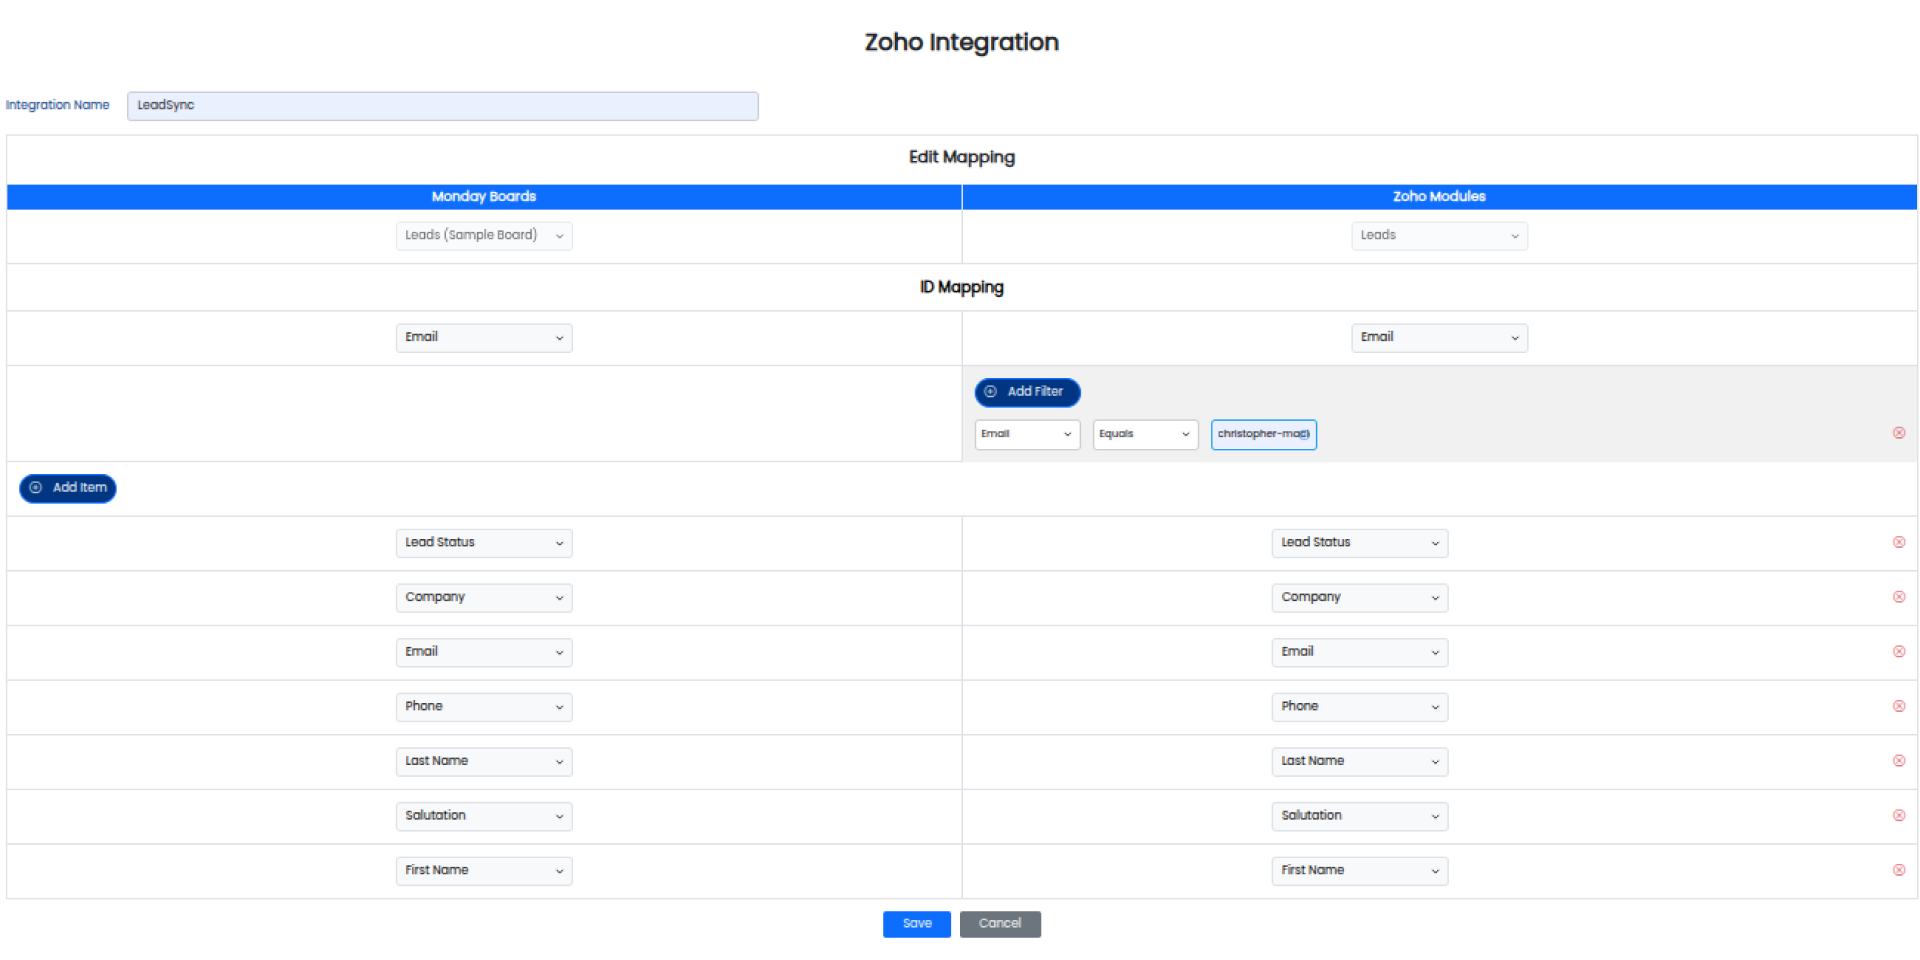This screenshot has height=960, width=1920.
Task: Click the filter value field with christopher-ma
Action: pos(1263,434)
